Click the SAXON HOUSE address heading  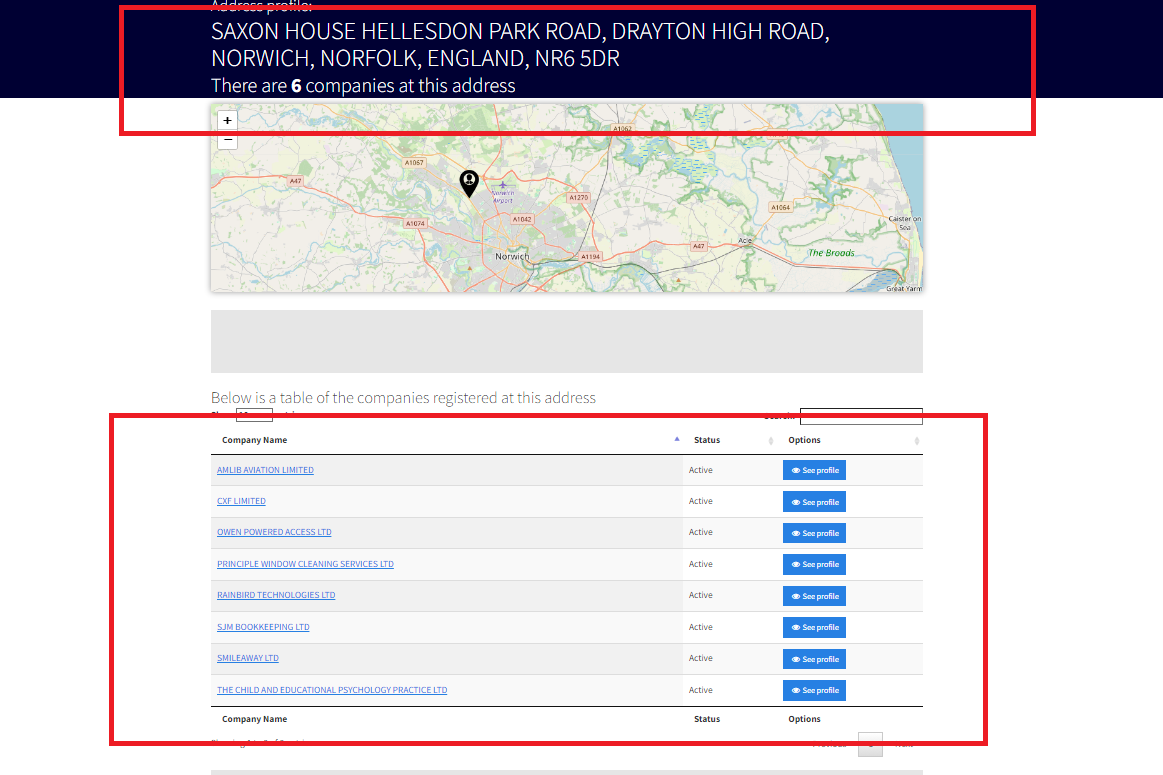[520, 44]
